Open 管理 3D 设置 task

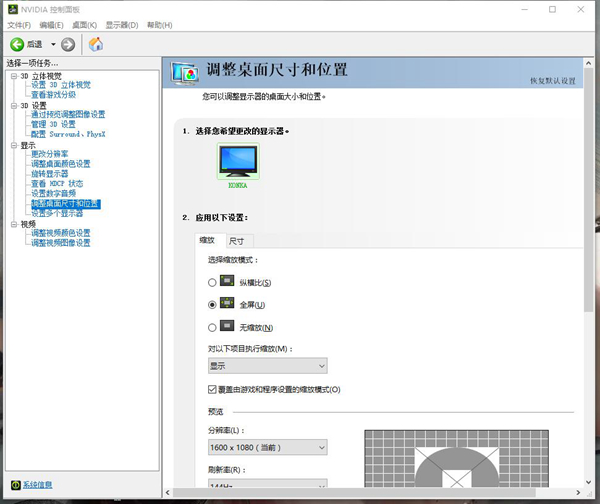53,124
